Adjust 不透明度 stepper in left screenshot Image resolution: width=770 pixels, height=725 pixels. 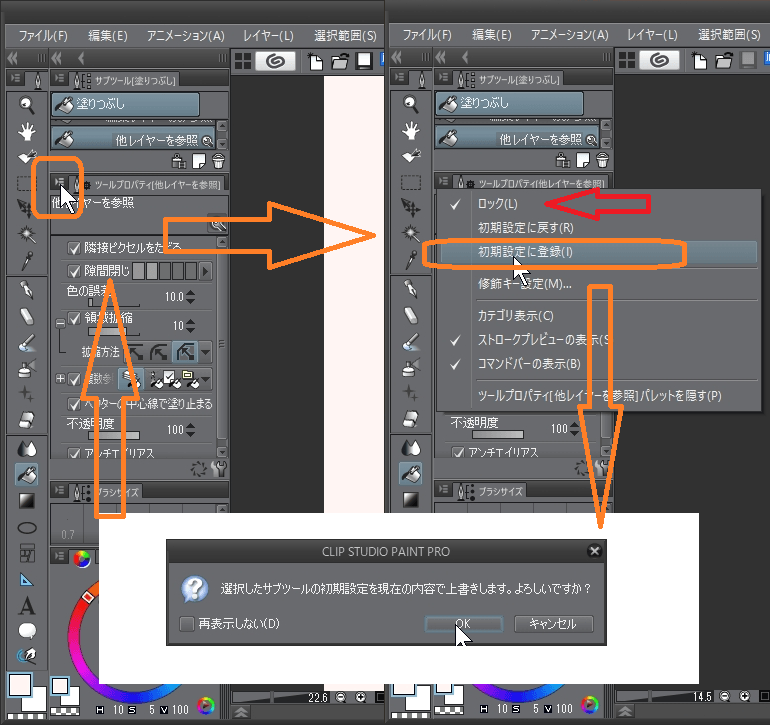tap(191, 430)
